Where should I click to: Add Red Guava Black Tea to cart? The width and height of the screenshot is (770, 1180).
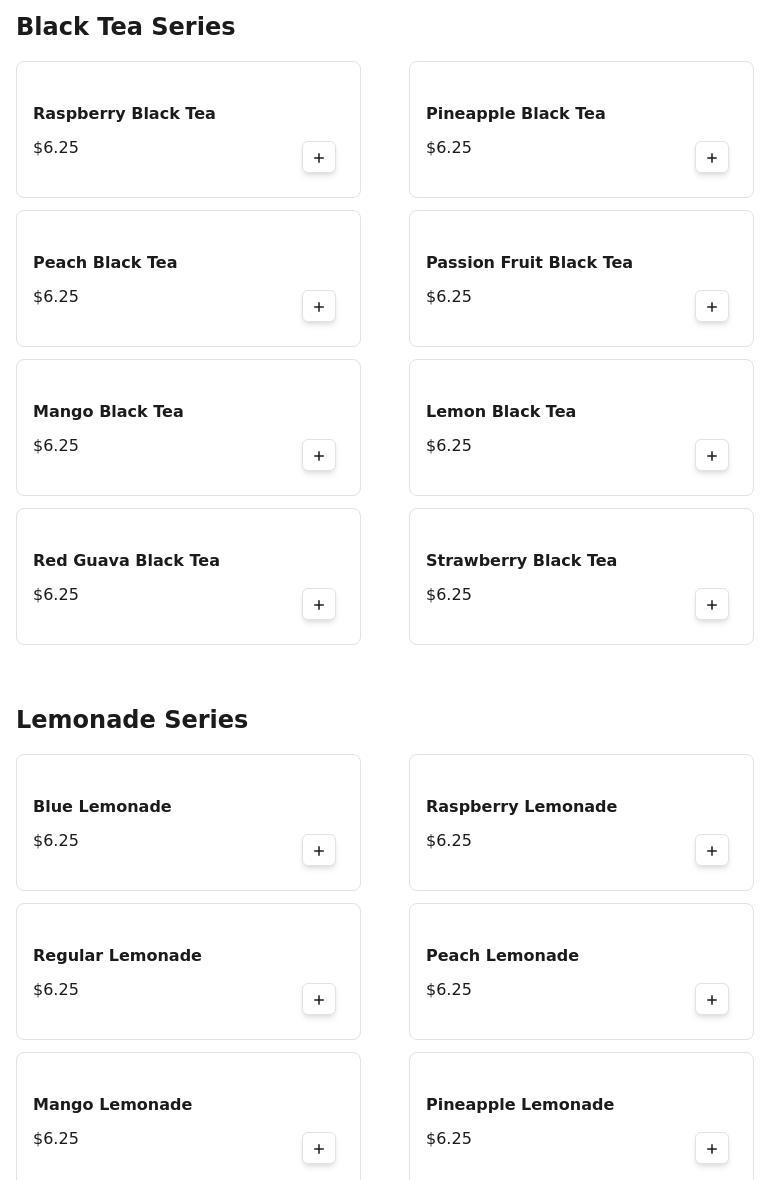[318, 604]
